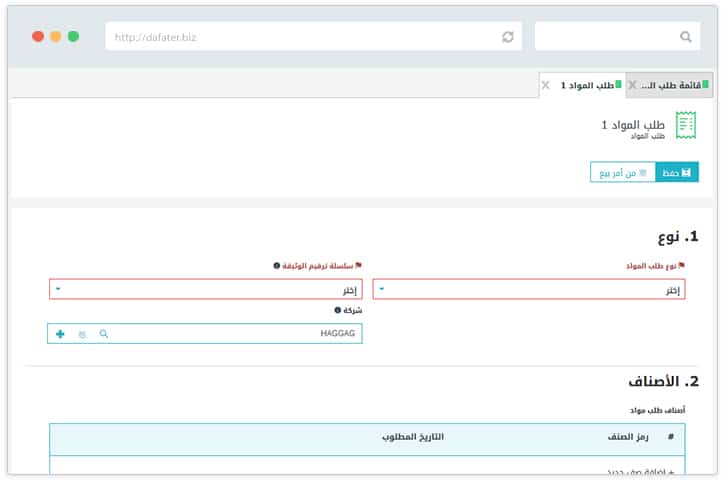
Task: Close the طلب المواد 1 tab
Action: [x=545, y=86]
